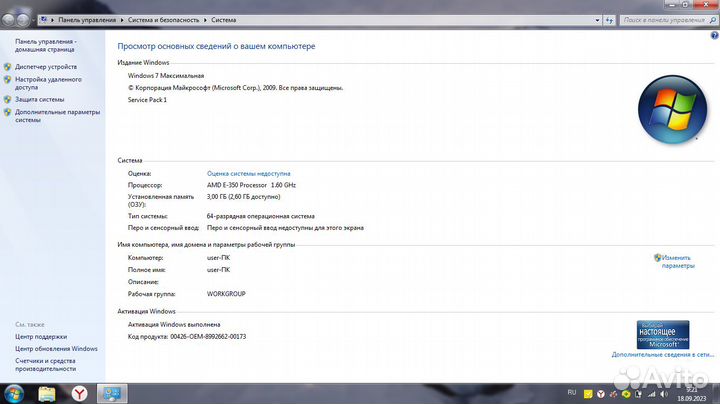Select the 3,00 ГБ memory value
Screen dimensions: 720x404
click(243, 196)
